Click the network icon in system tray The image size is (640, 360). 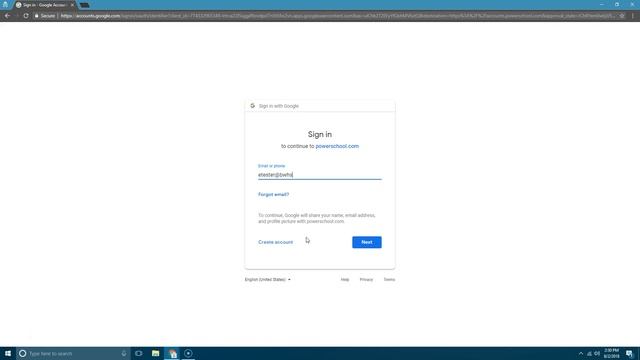589,353
